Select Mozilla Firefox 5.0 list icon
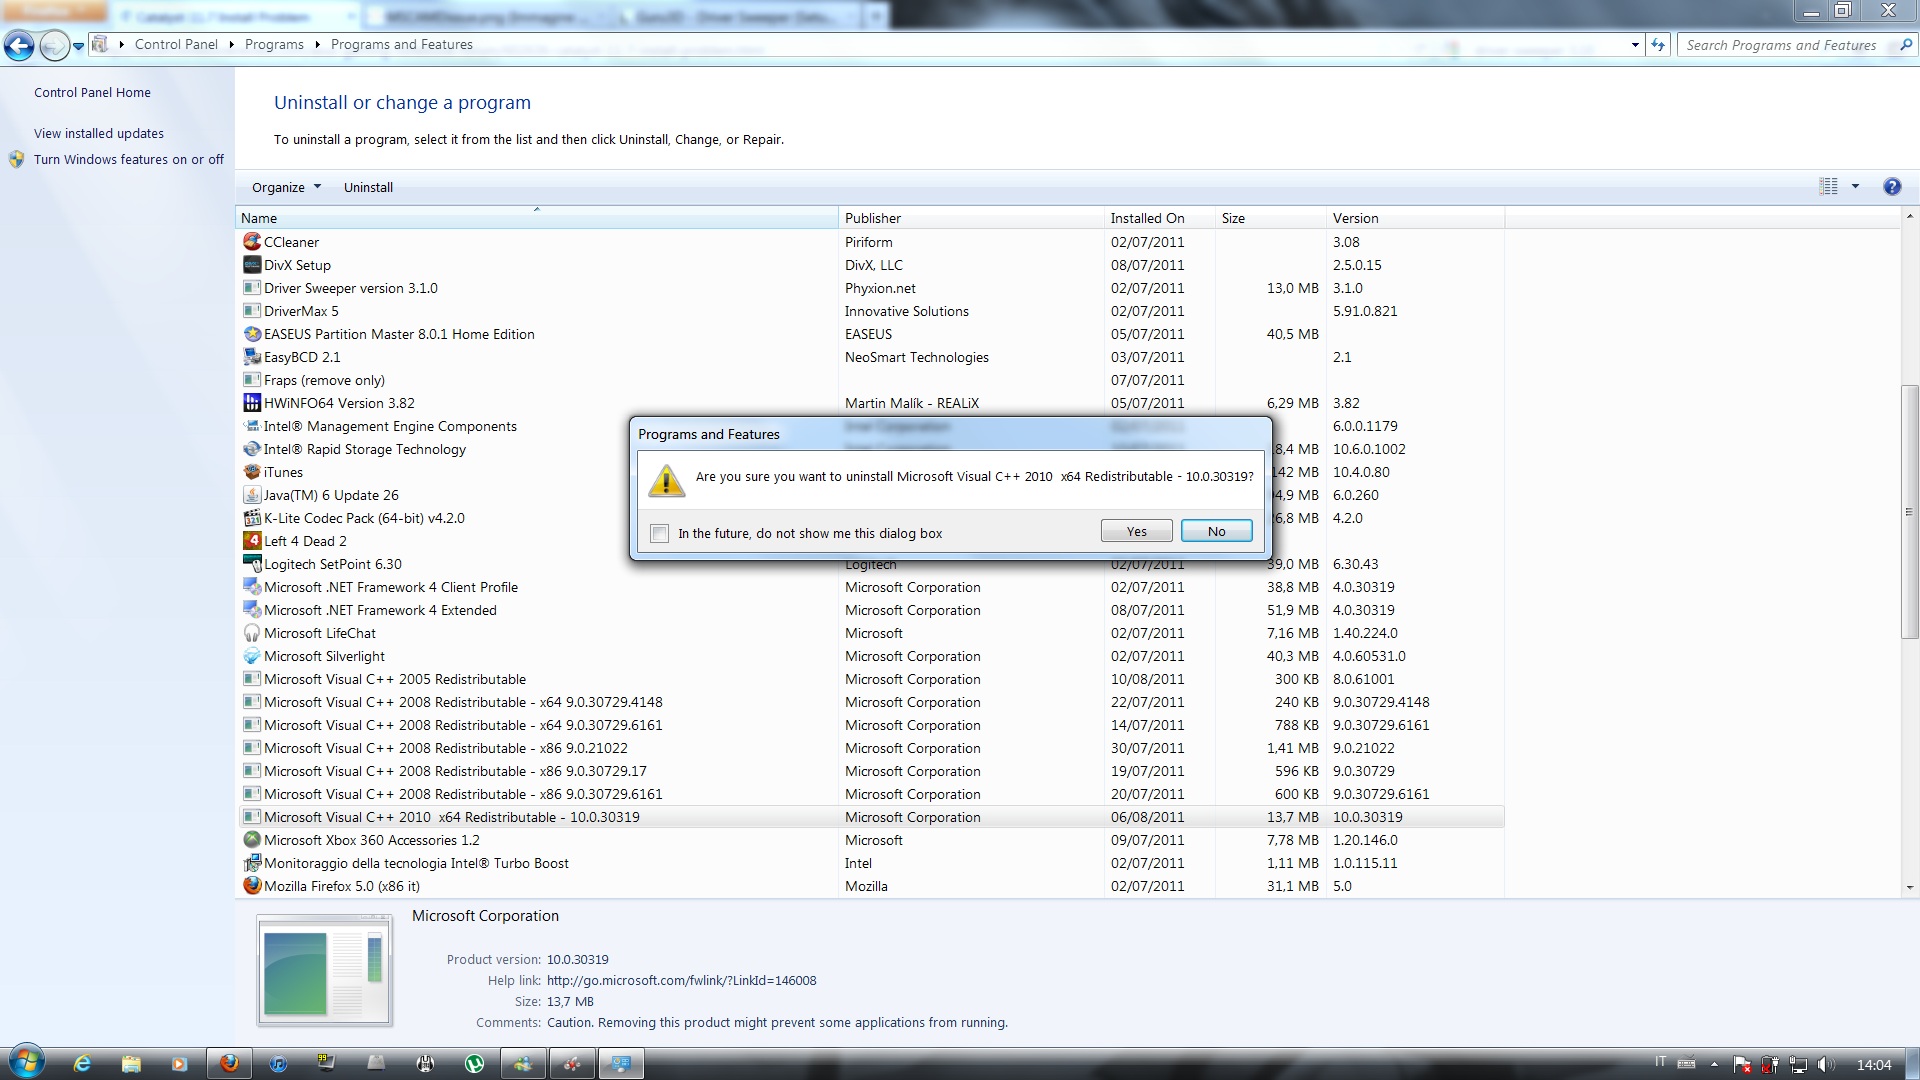This screenshot has height=1080, width=1920. point(252,886)
